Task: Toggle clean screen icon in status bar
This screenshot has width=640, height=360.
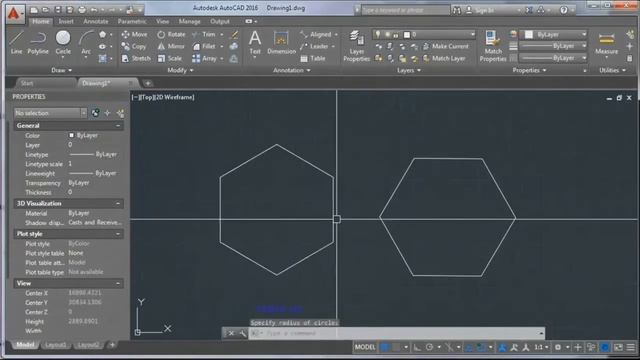Action: click(x=618, y=347)
